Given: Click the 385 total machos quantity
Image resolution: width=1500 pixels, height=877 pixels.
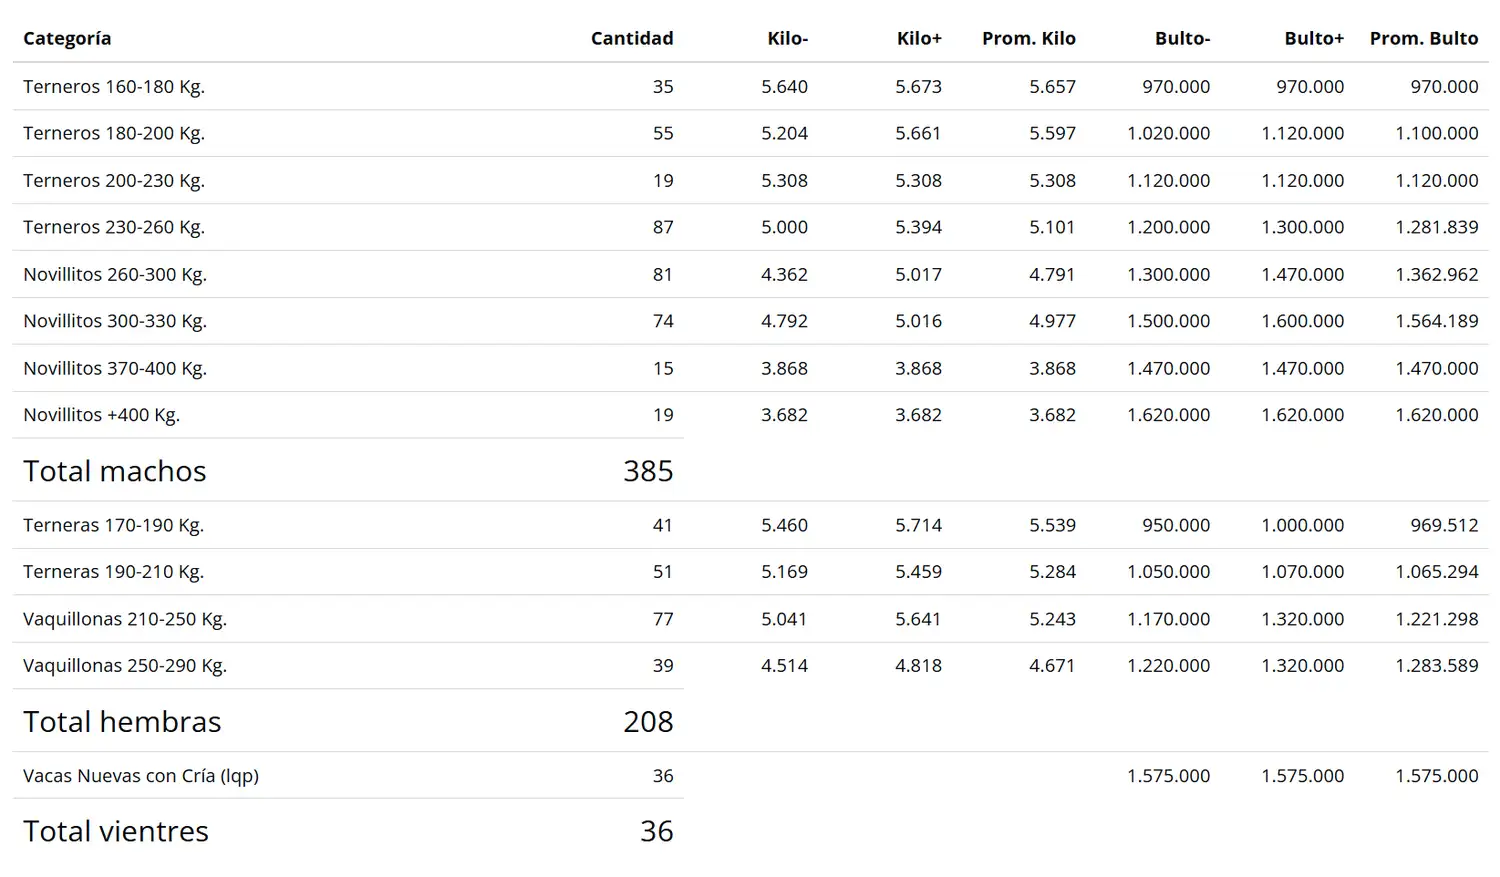Looking at the screenshot, I should click(648, 471).
